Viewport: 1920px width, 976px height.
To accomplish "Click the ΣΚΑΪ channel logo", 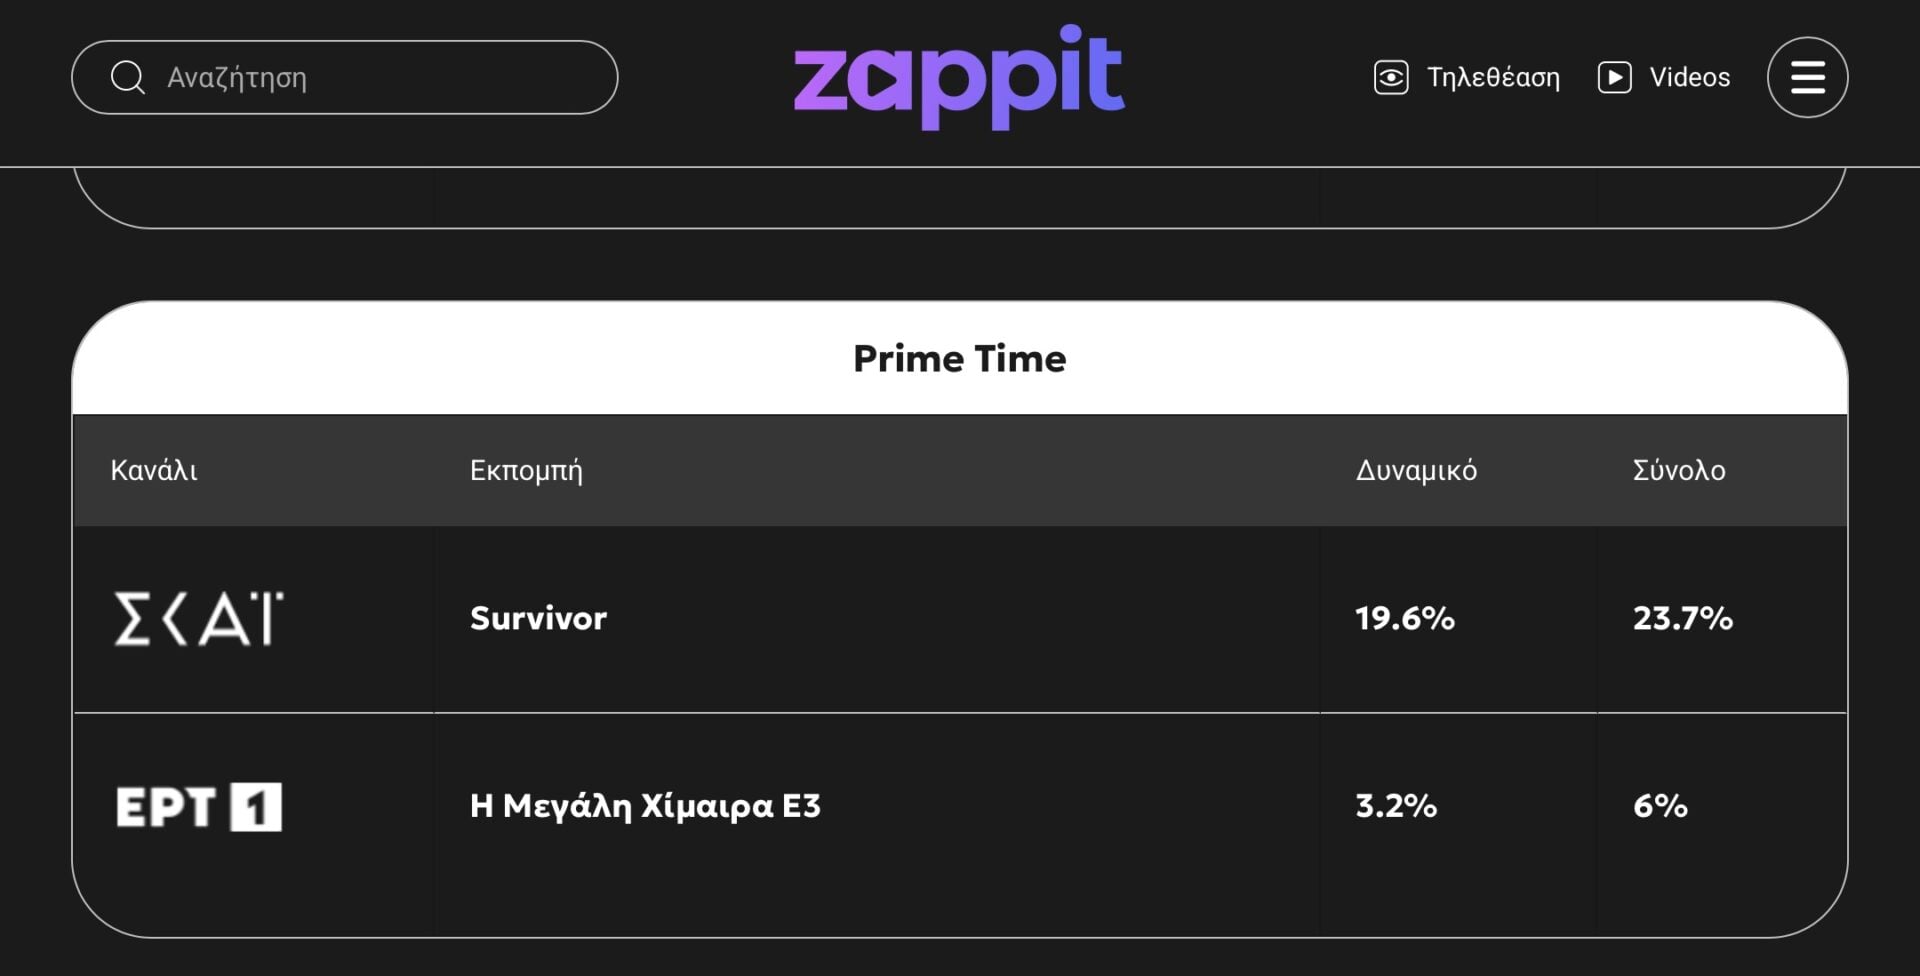I will pos(199,618).
